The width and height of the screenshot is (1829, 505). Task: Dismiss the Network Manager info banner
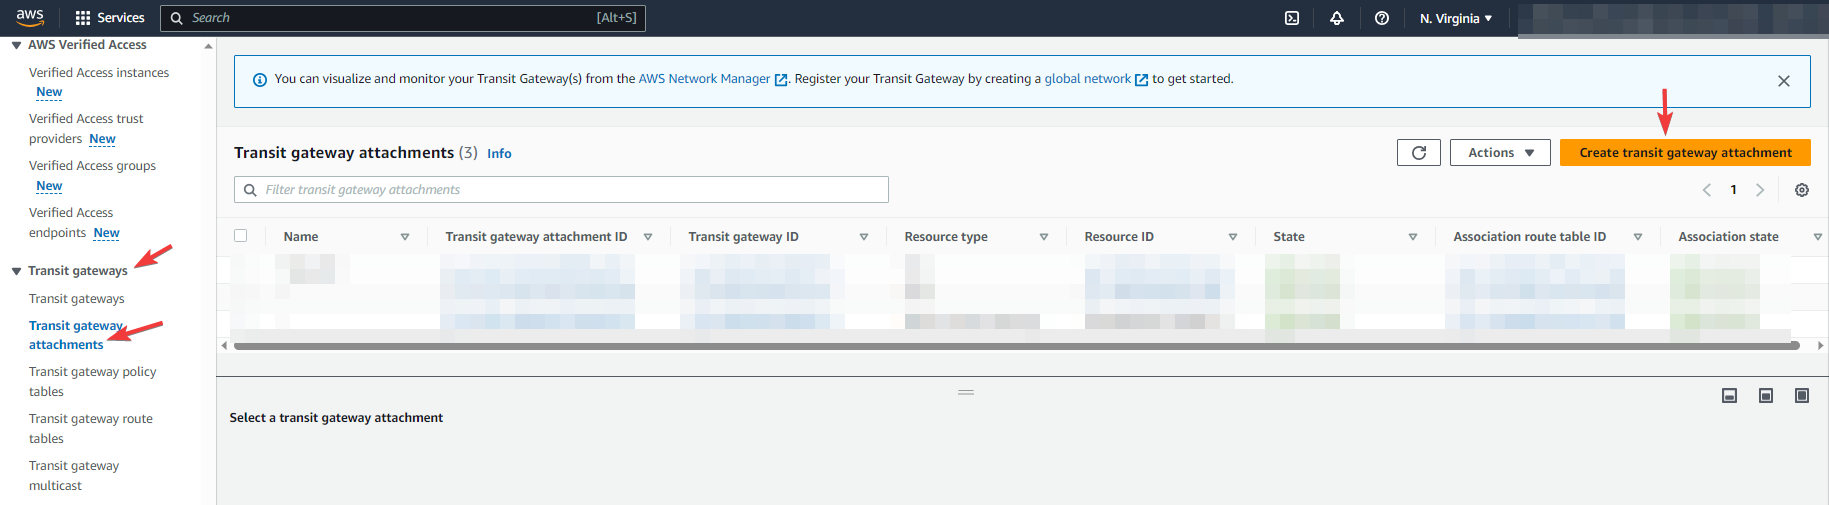pyautogui.click(x=1784, y=81)
